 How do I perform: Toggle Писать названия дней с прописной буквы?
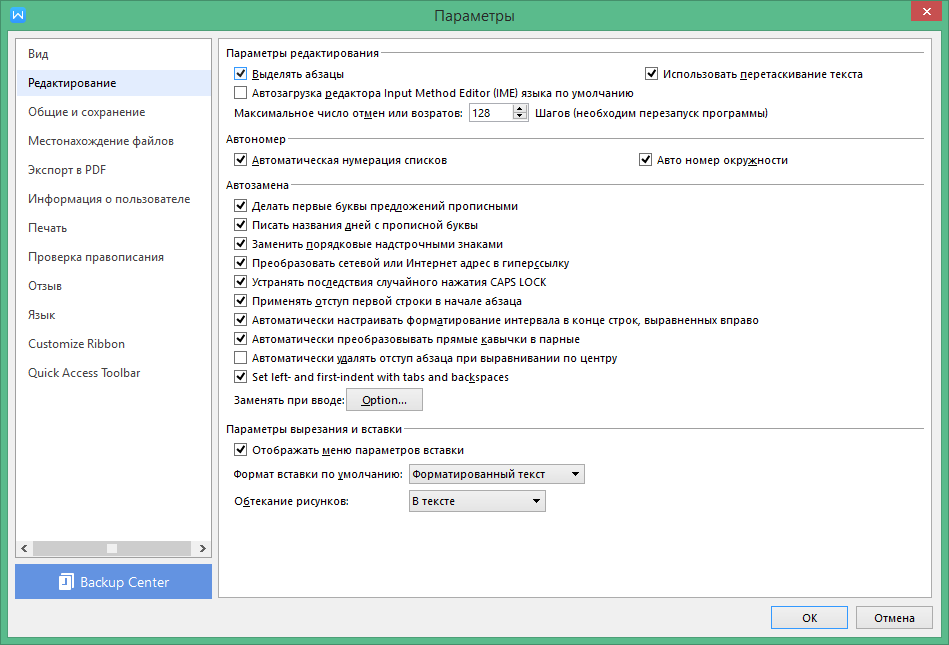click(x=240, y=224)
